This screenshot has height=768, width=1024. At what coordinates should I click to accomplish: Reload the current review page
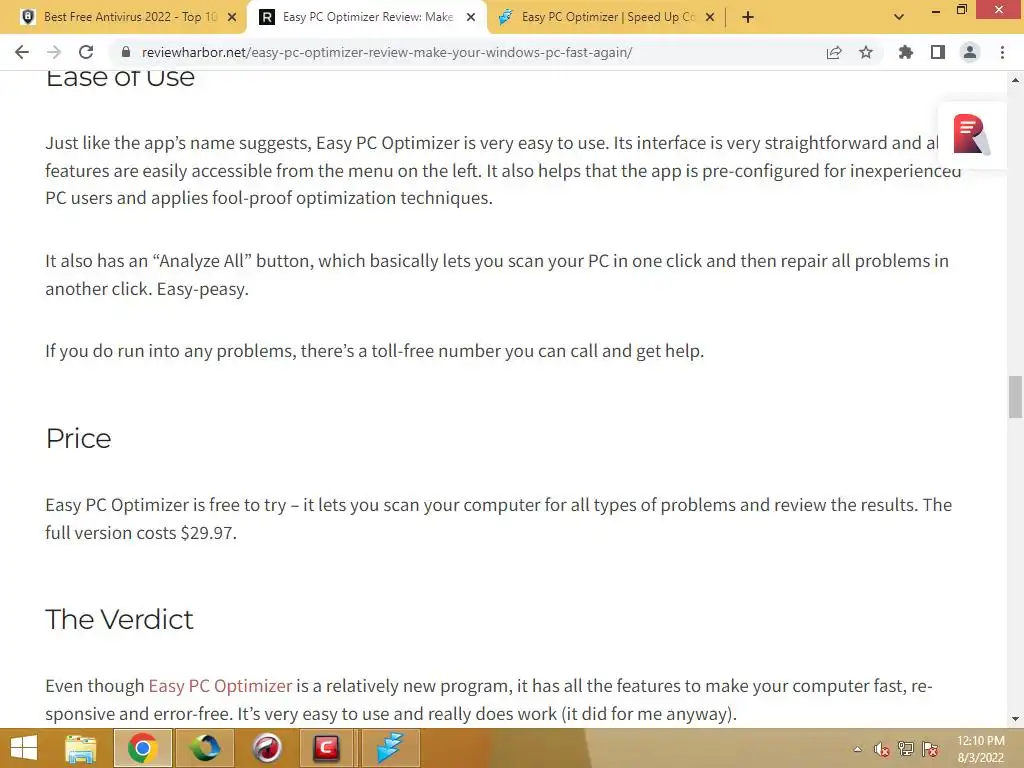click(x=86, y=52)
